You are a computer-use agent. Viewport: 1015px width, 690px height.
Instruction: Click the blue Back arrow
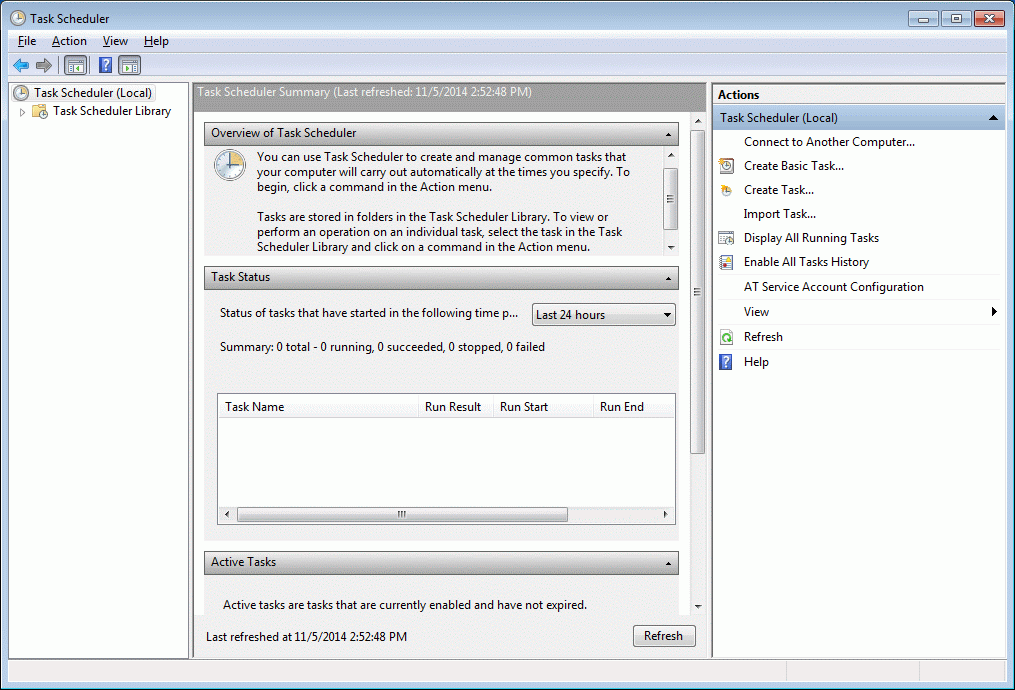(20, 64)
